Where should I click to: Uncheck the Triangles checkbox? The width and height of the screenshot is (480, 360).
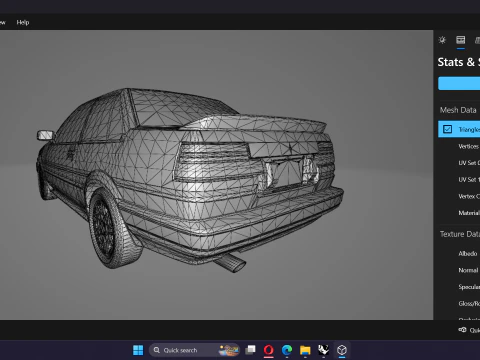pos(447,129)
